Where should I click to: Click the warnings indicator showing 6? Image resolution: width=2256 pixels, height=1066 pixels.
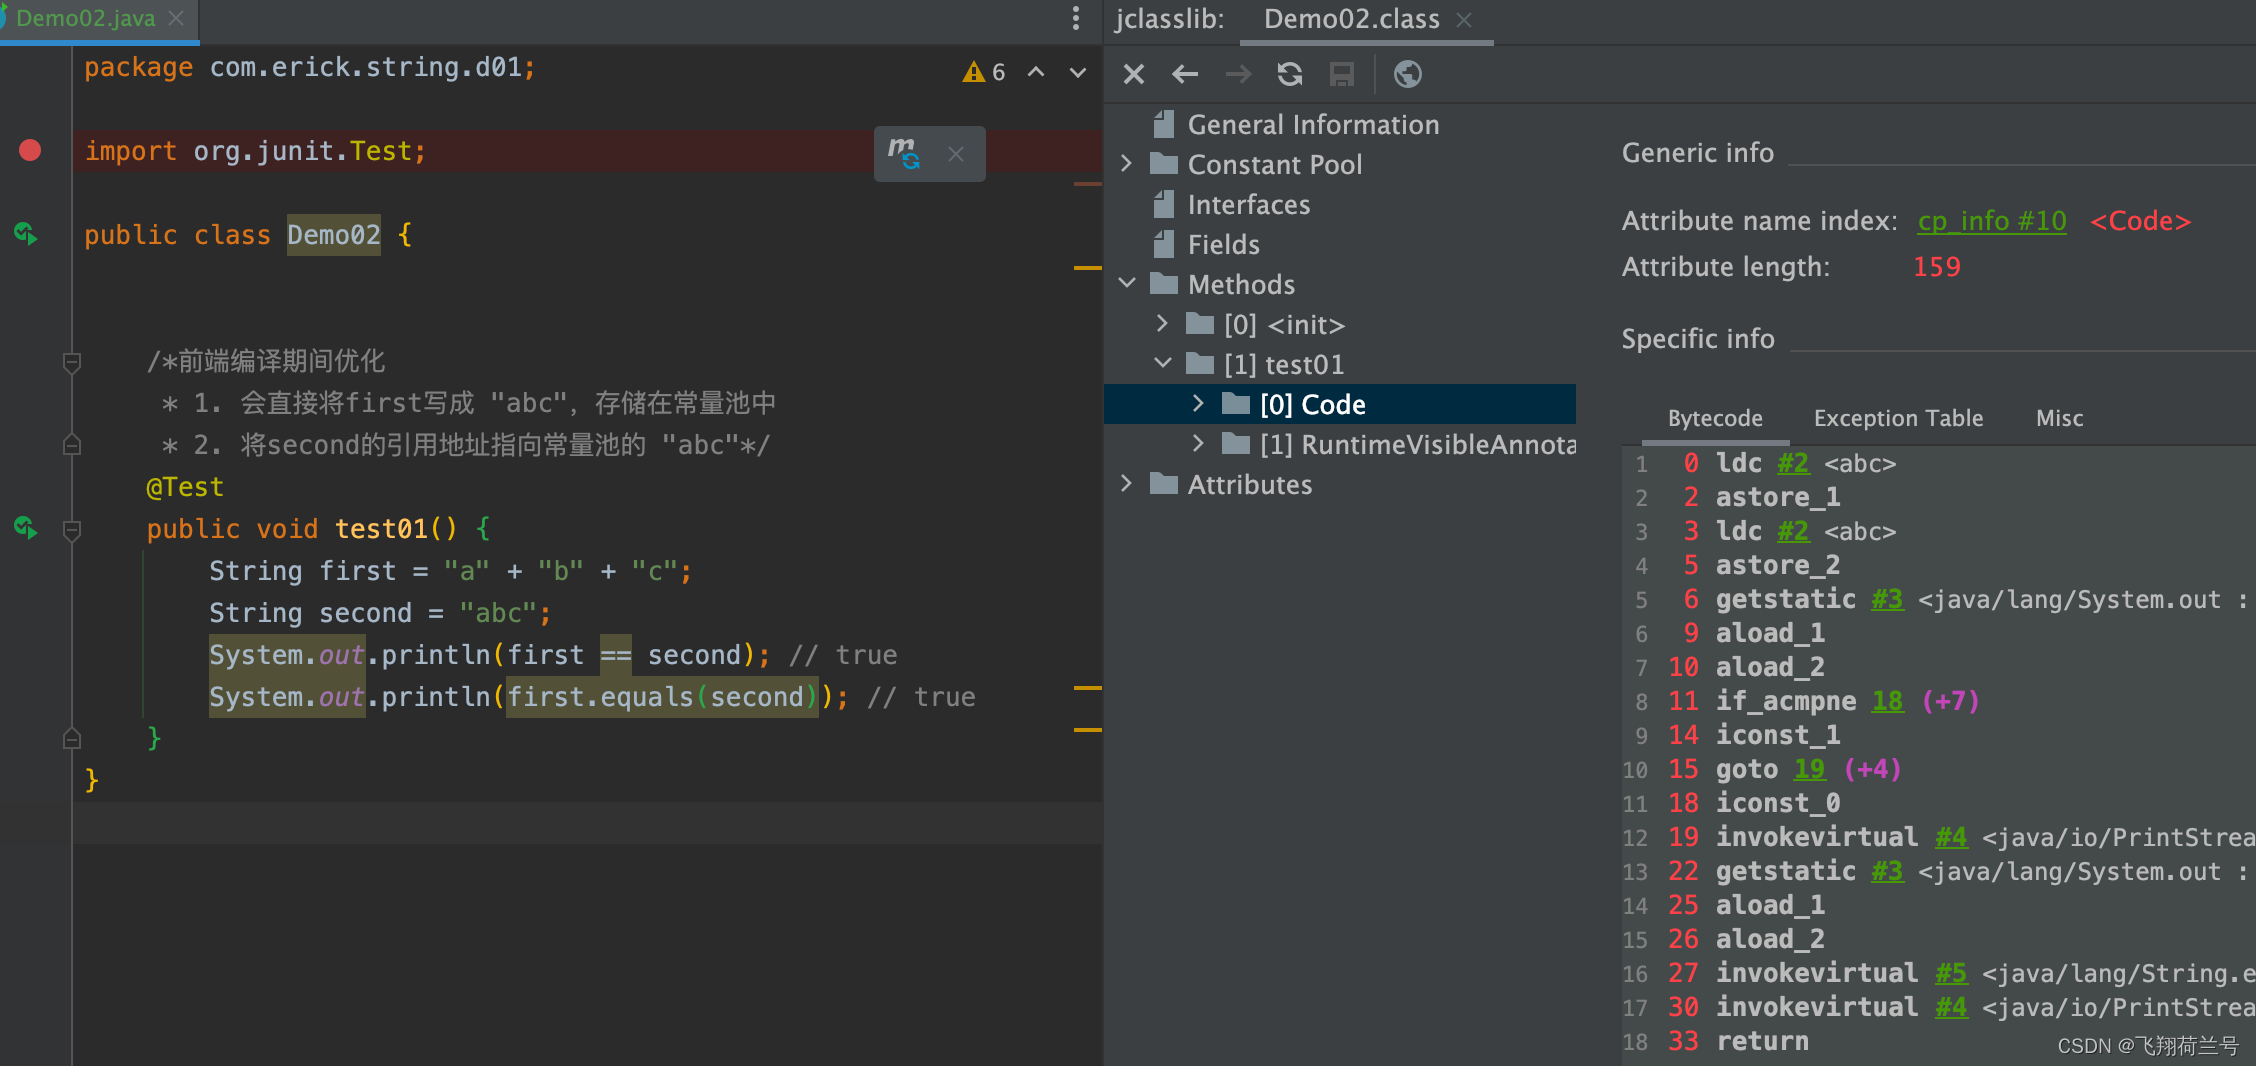point(984,72)
